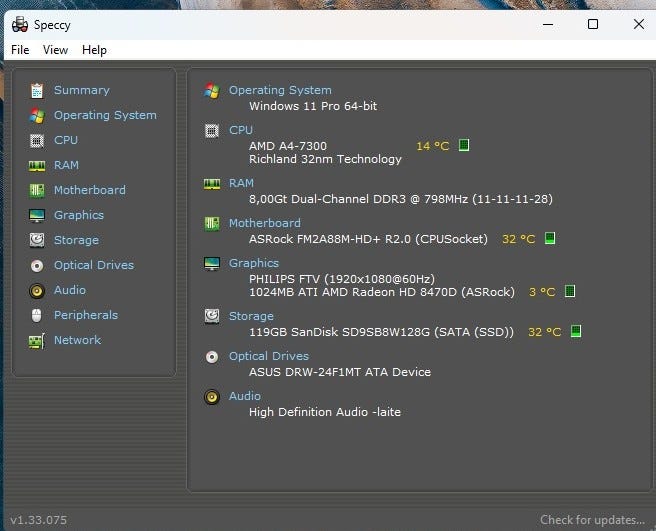The width and height of the screenshot is (656, 531).
Task: Click the Peripherals mouse icon in sidebar
Action: pos(37,316)
